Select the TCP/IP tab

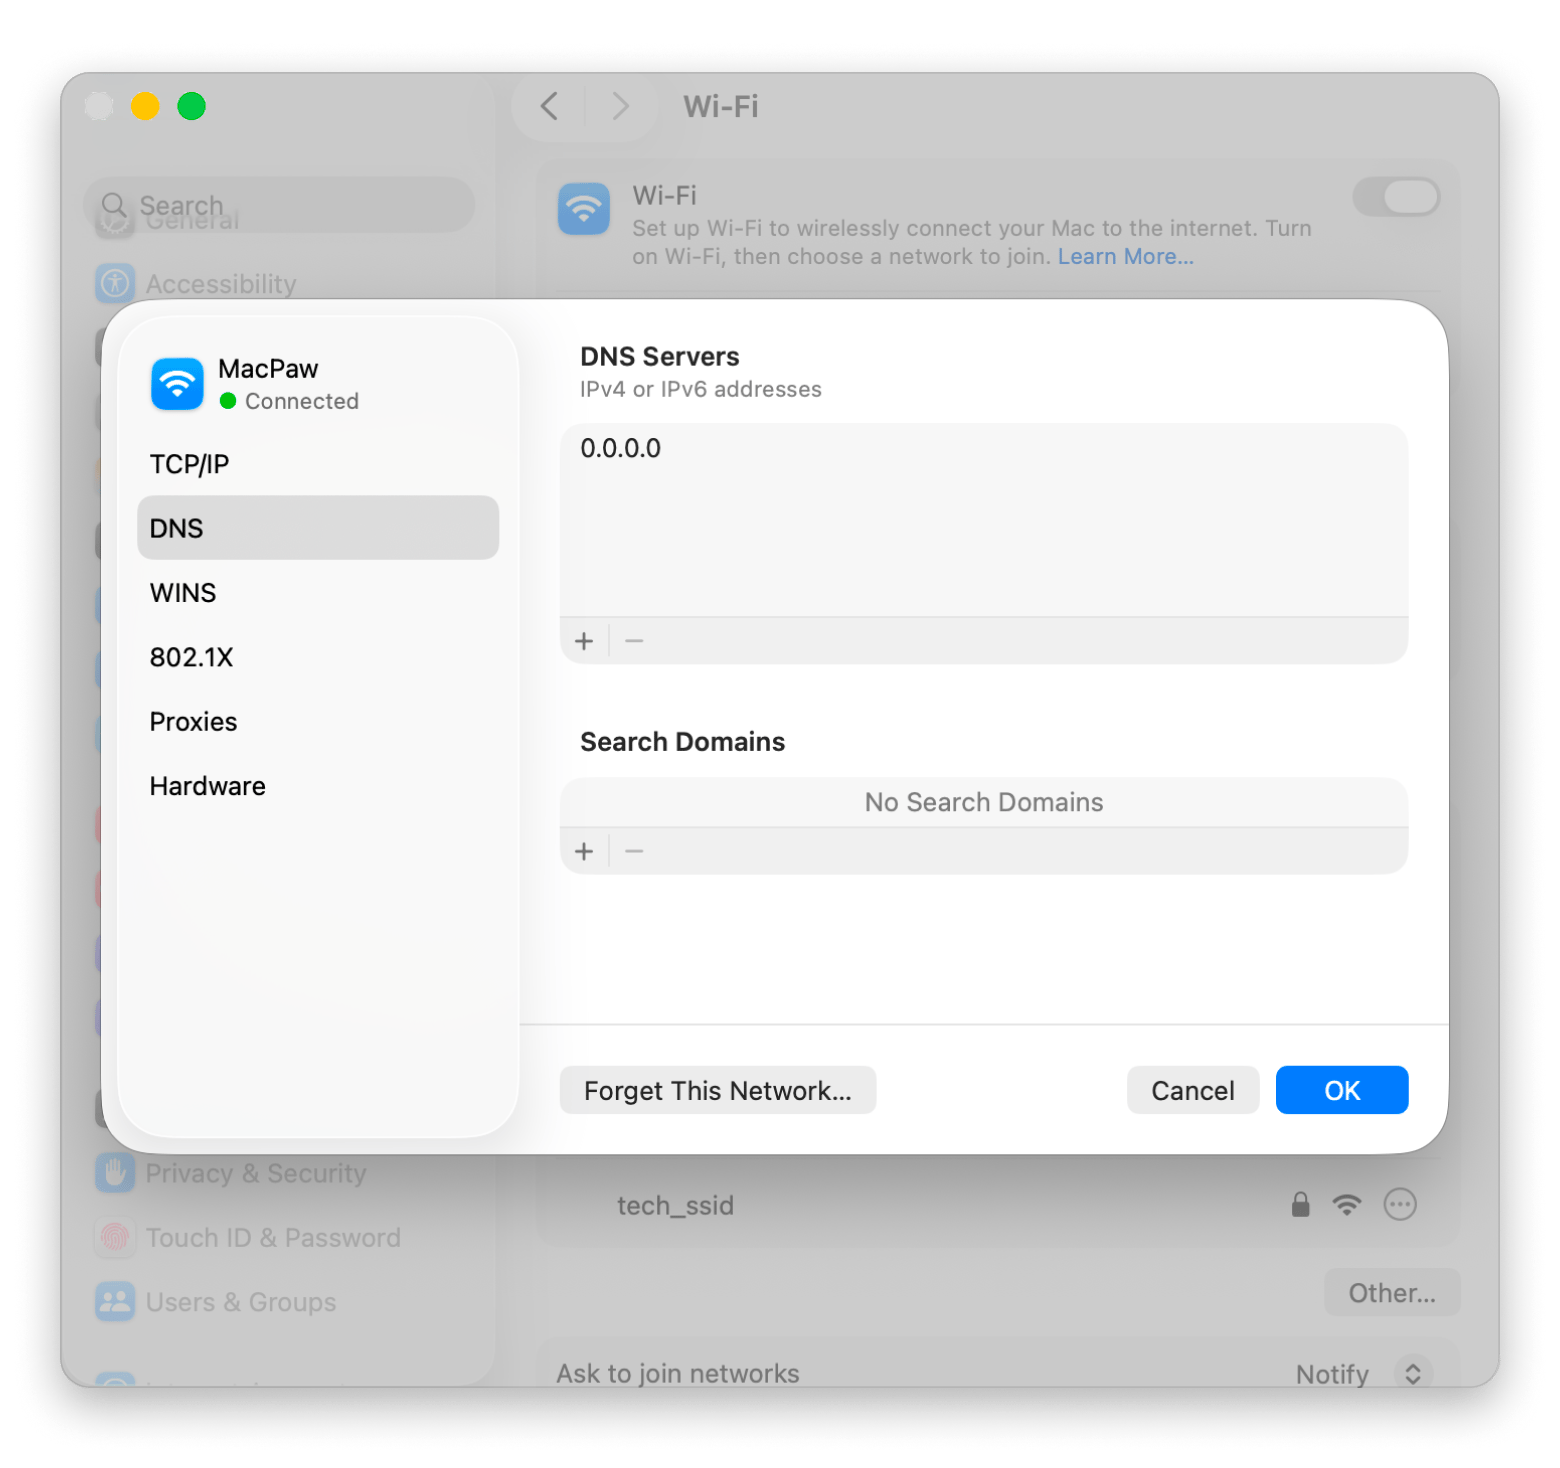pos(190,464)
